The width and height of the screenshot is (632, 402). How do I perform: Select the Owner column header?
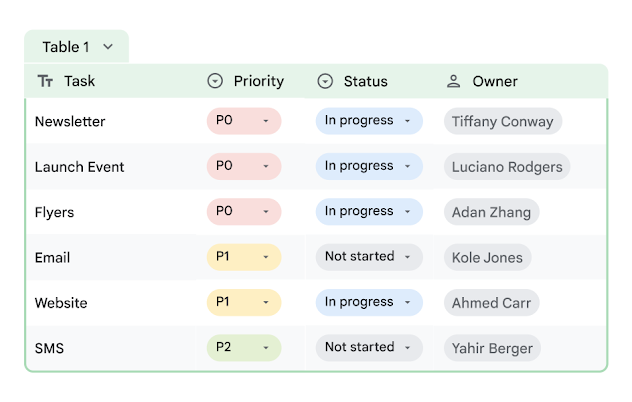[x=495, y=81]
